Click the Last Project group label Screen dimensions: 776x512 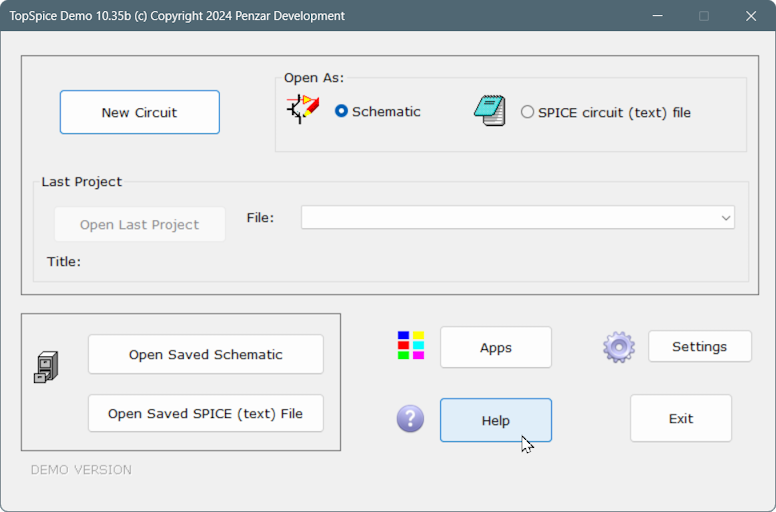[x=82, y=182]
